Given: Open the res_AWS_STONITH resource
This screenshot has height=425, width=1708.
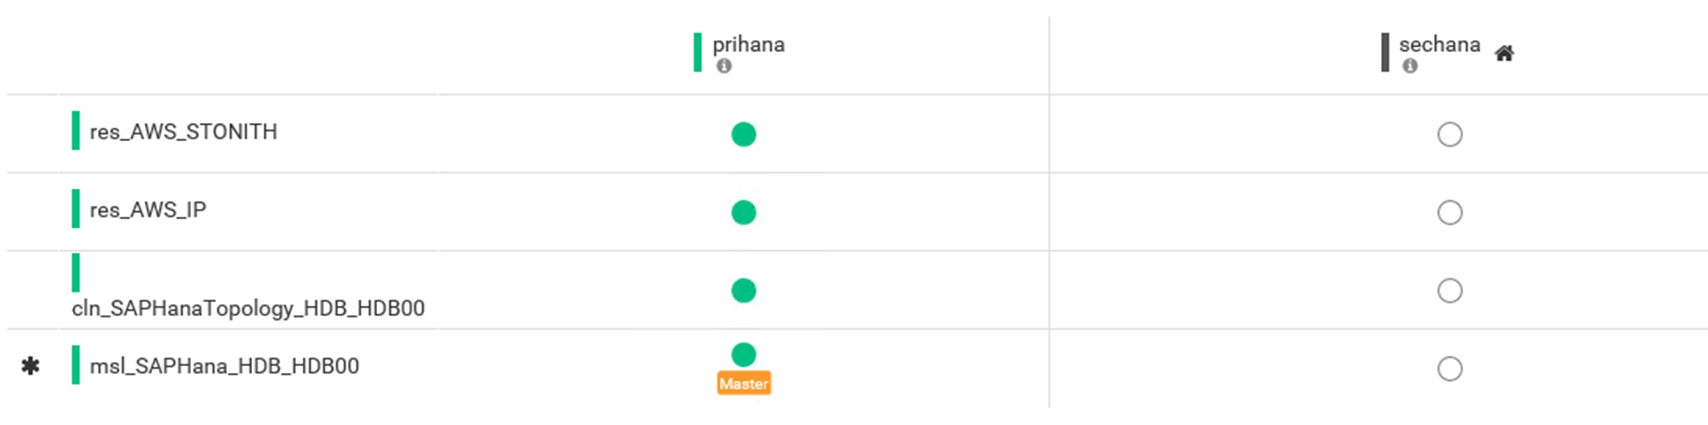Looking at the screenshot, I should [183, 132].
